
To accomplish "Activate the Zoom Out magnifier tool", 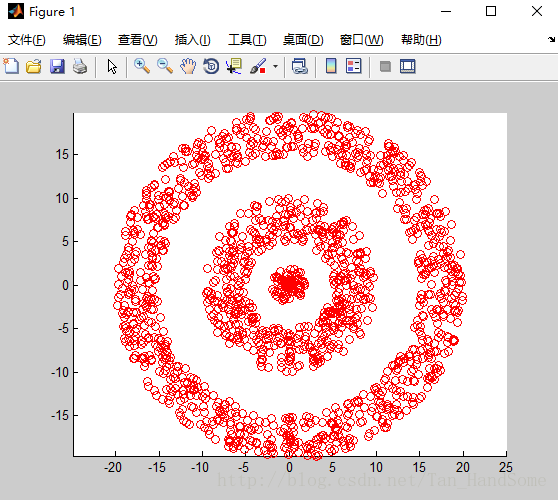I will 165,67.
